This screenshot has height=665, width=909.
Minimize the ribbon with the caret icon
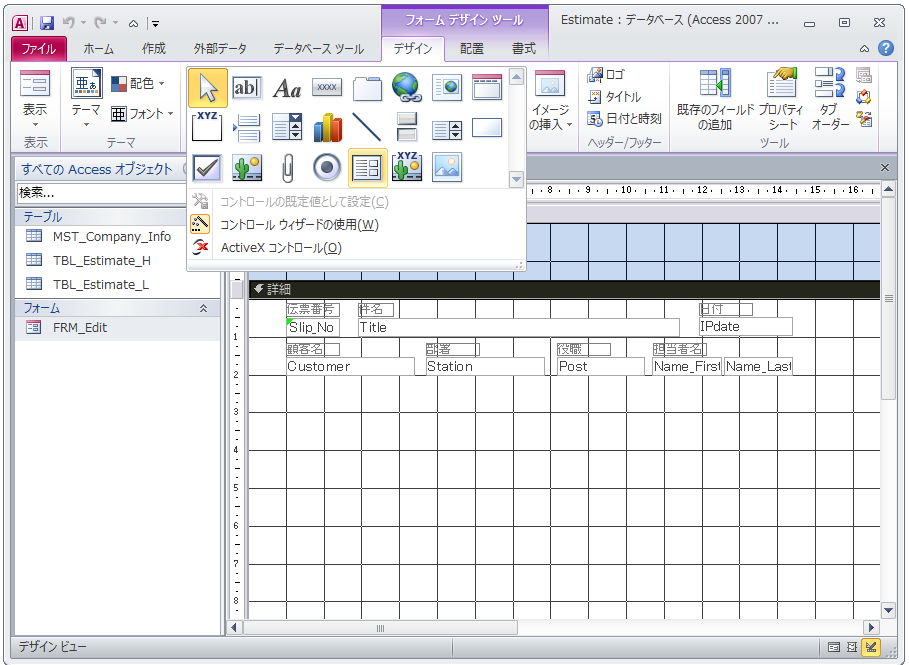tap(864, 49)
